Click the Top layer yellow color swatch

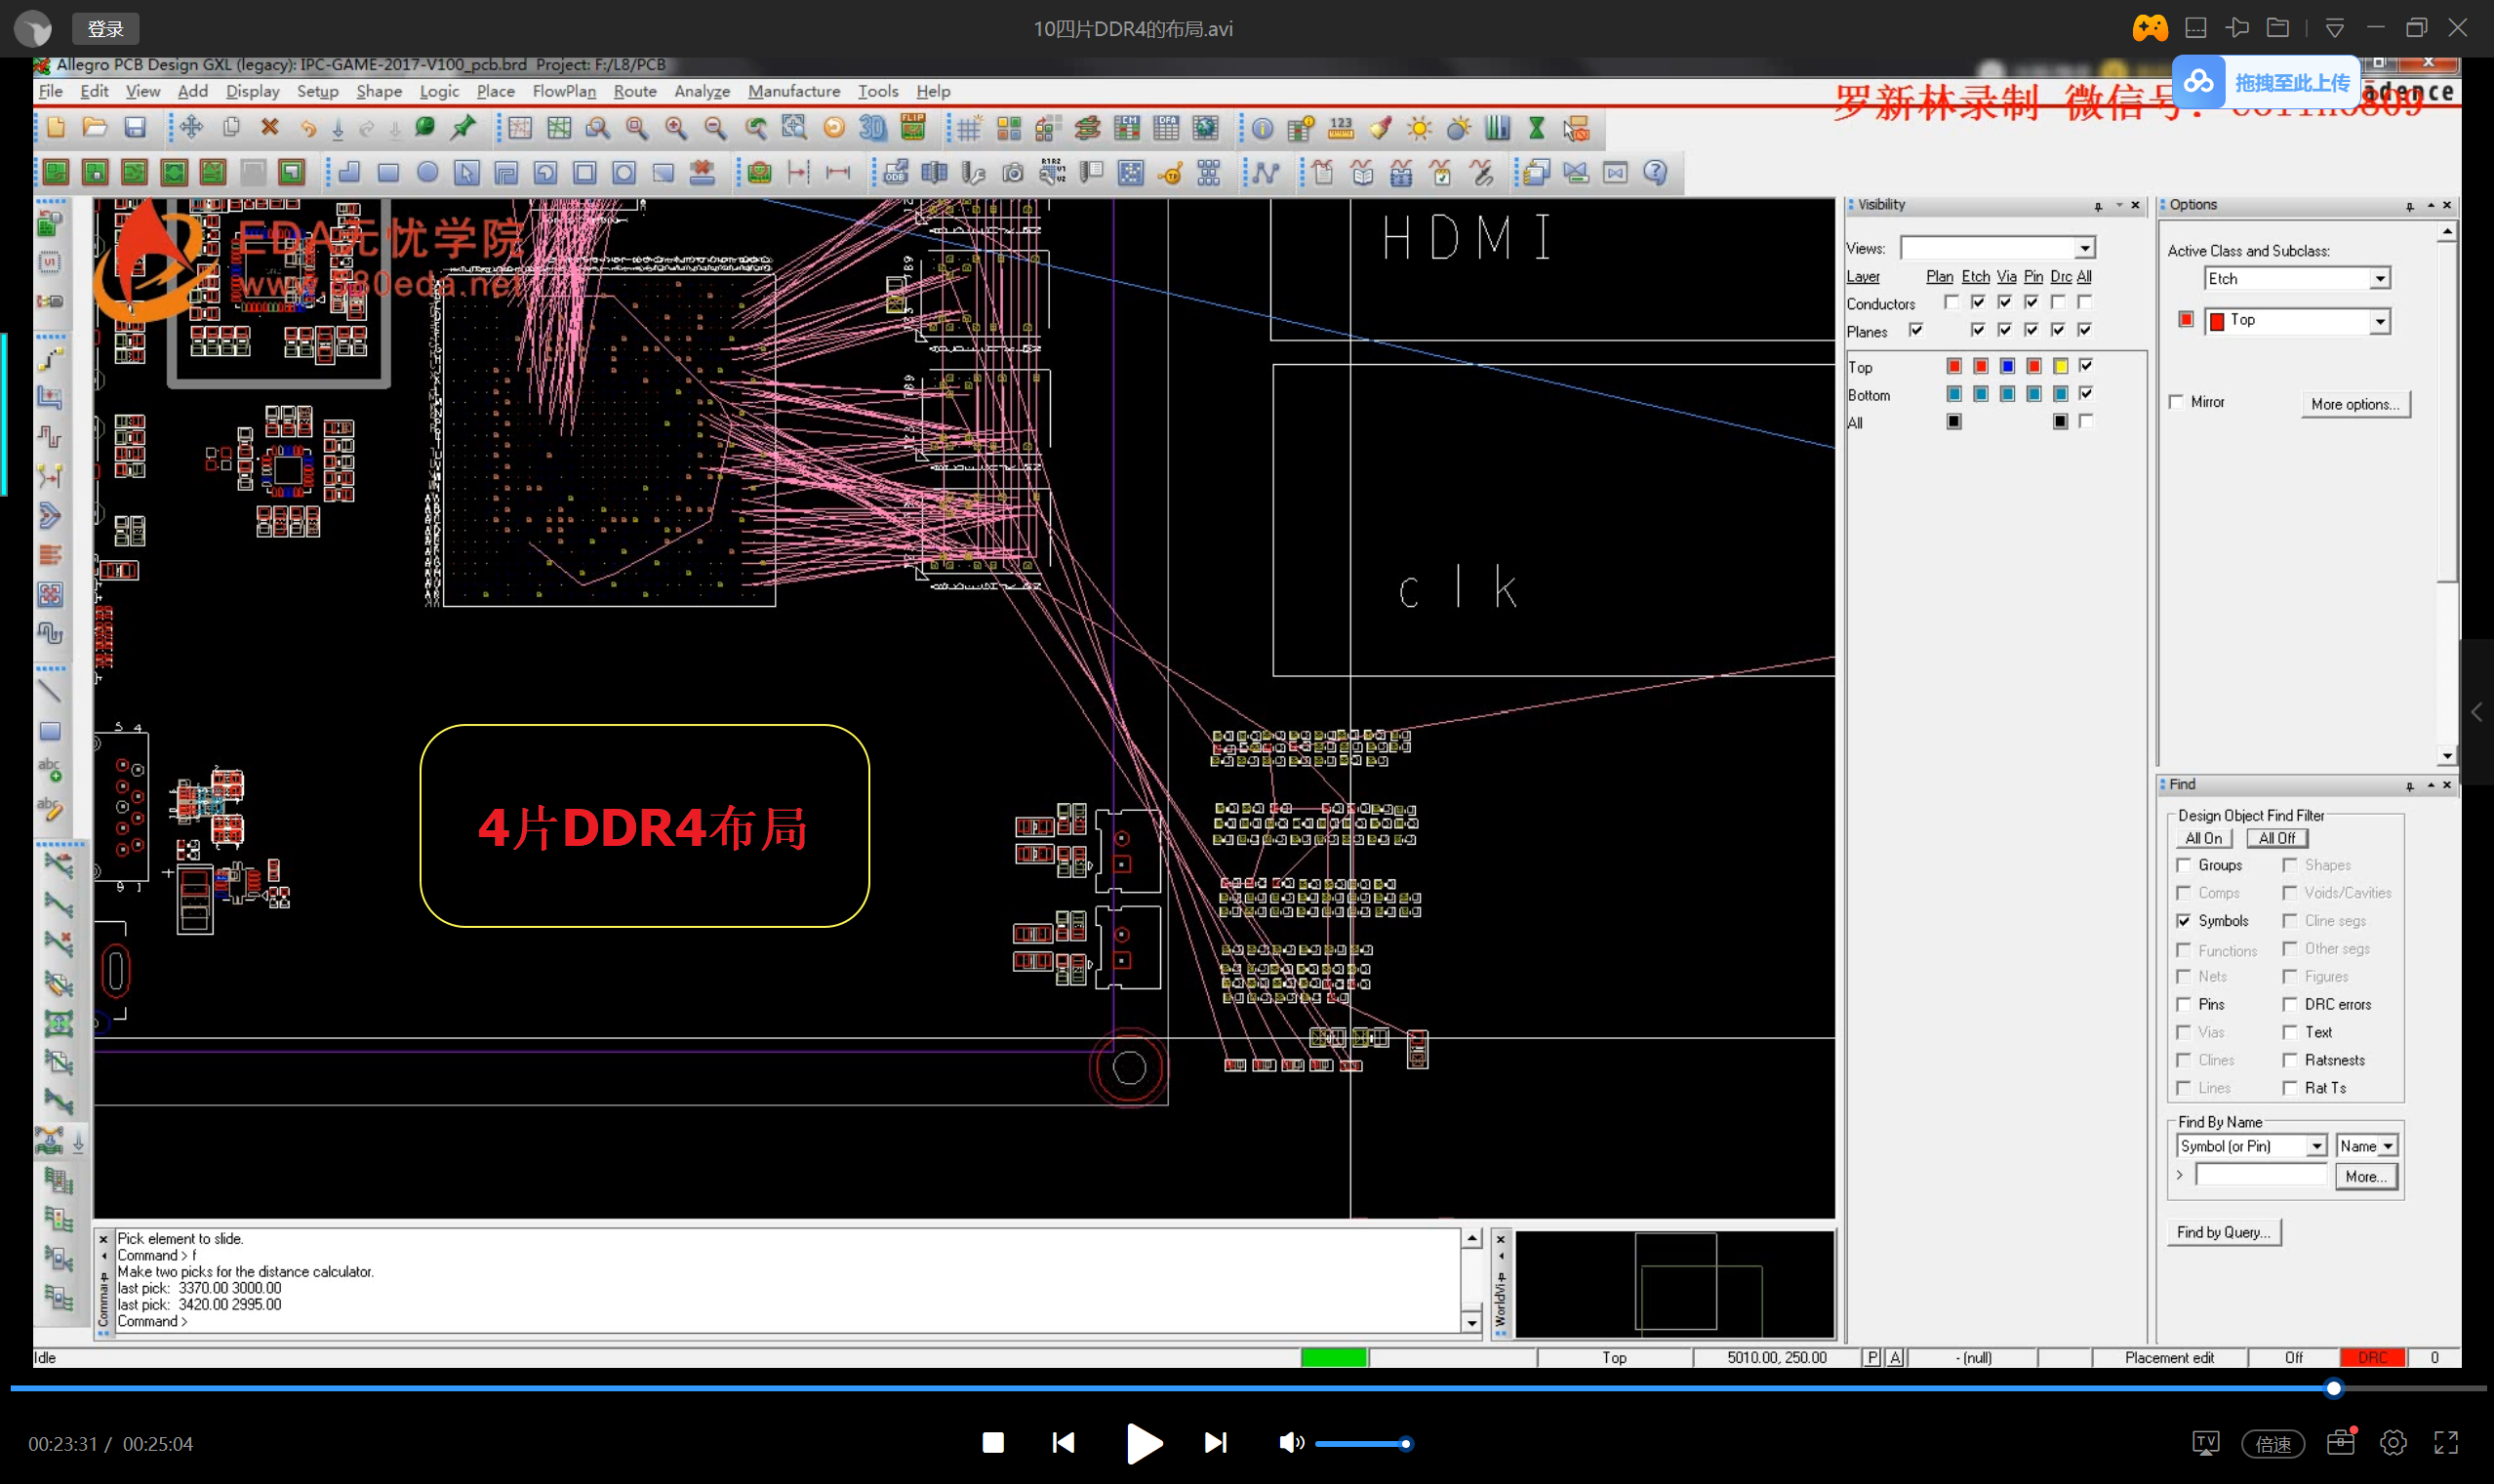click(x=2060, y=366)
